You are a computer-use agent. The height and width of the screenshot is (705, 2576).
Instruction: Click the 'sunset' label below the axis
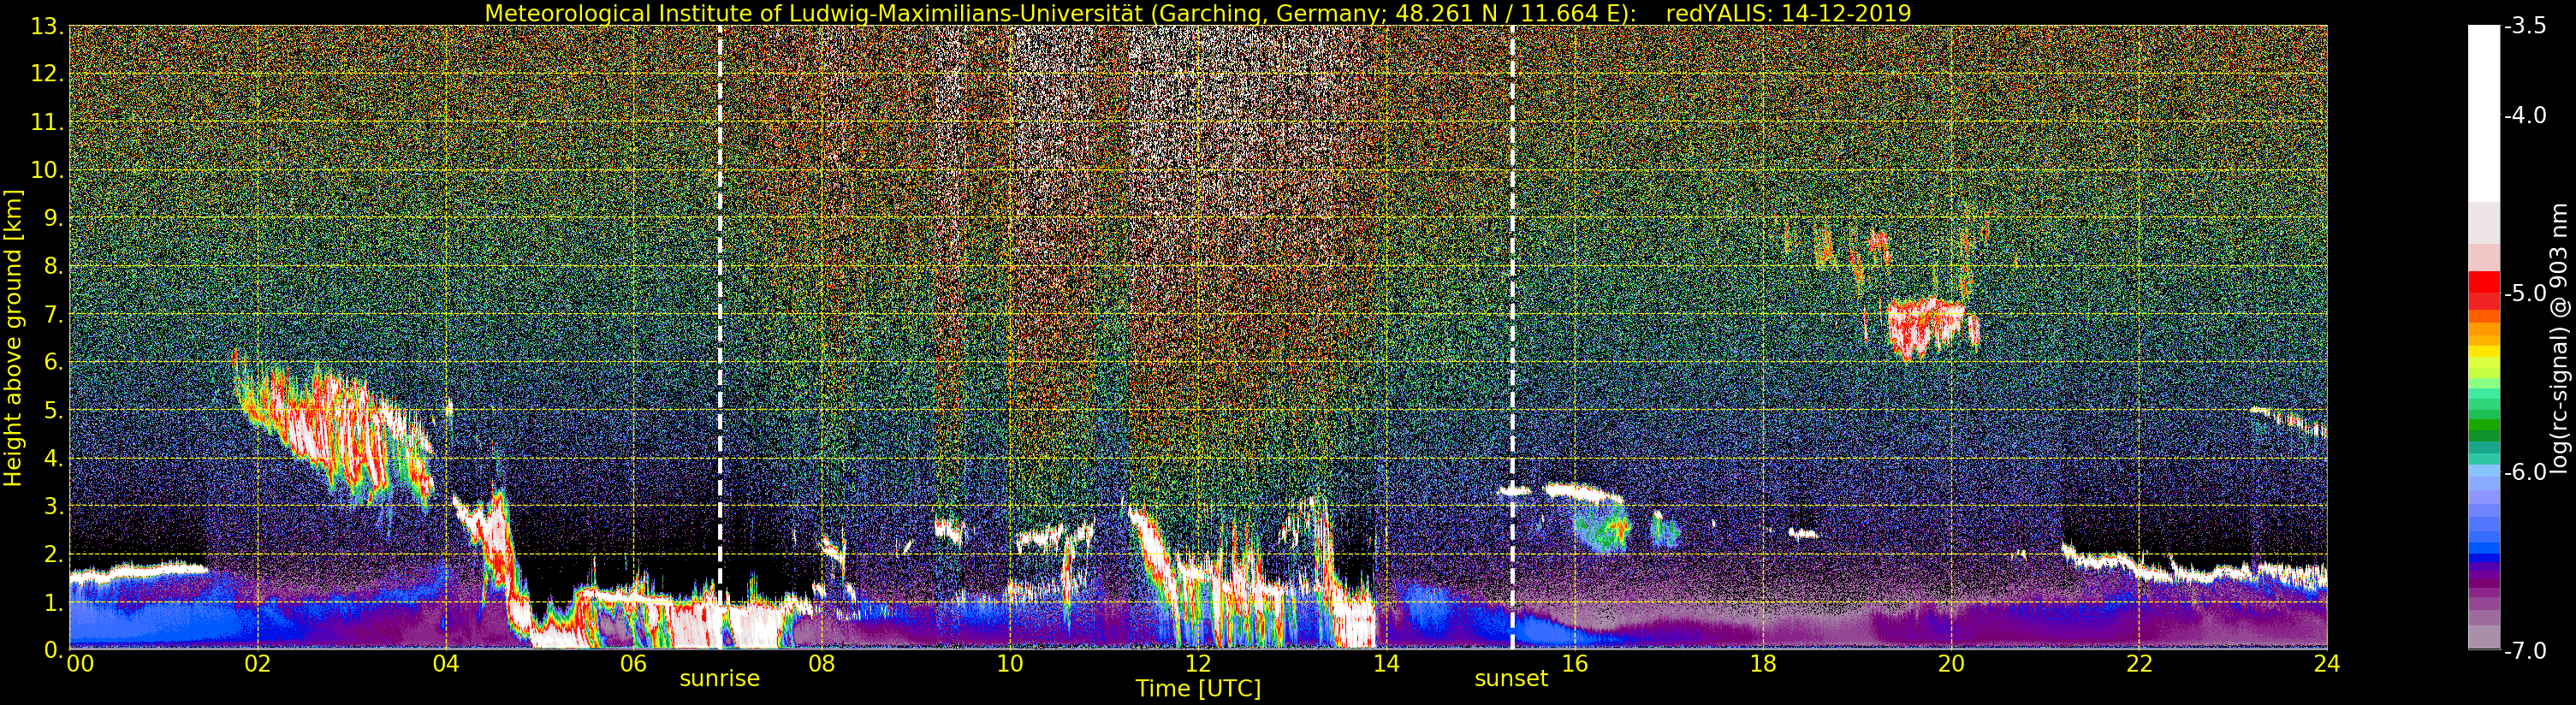[1511, 679]
